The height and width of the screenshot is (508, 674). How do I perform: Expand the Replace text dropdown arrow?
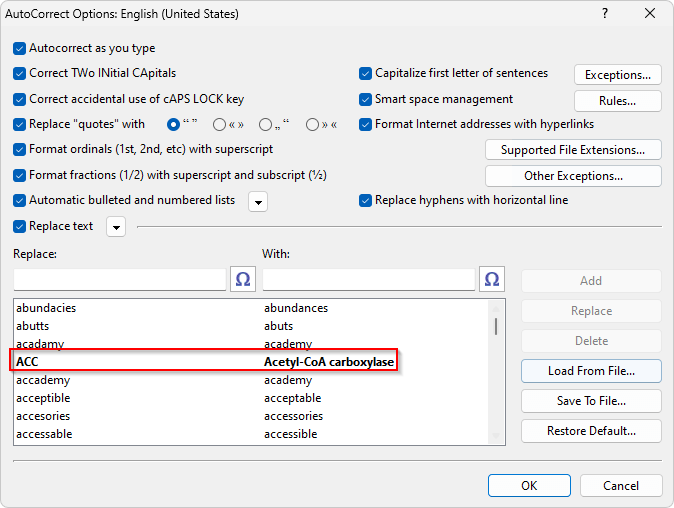coord(116,227)
